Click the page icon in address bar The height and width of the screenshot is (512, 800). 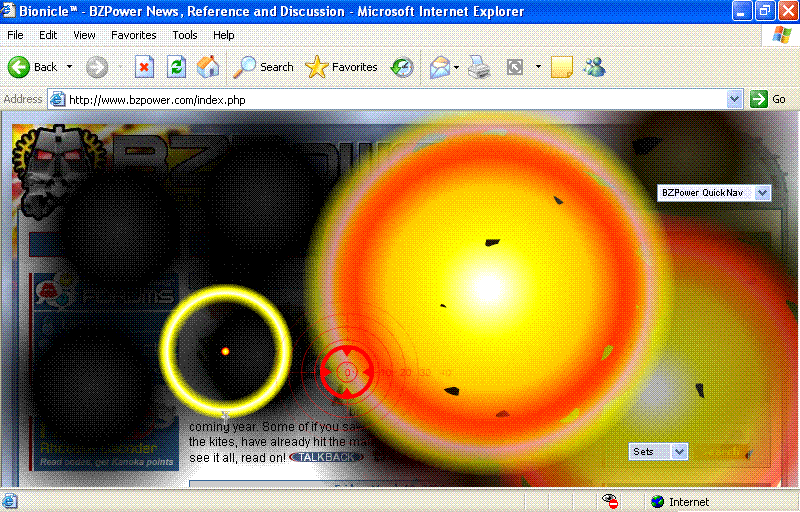click(58, 99)
